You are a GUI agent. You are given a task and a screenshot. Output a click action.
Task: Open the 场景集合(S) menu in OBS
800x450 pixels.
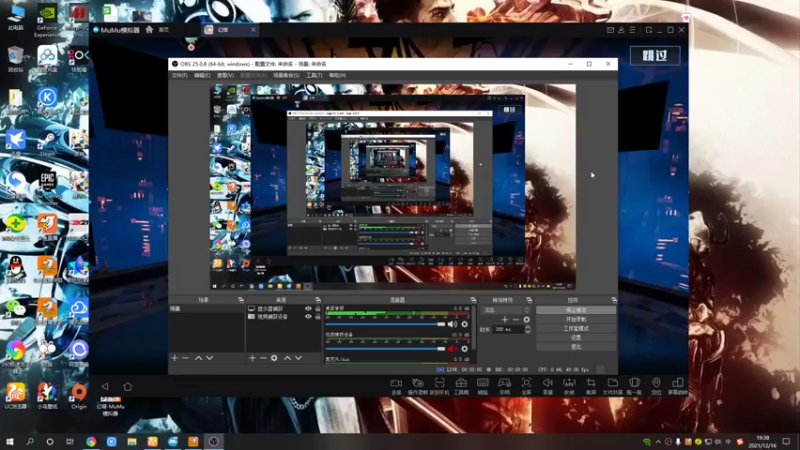tap(286, 76)
